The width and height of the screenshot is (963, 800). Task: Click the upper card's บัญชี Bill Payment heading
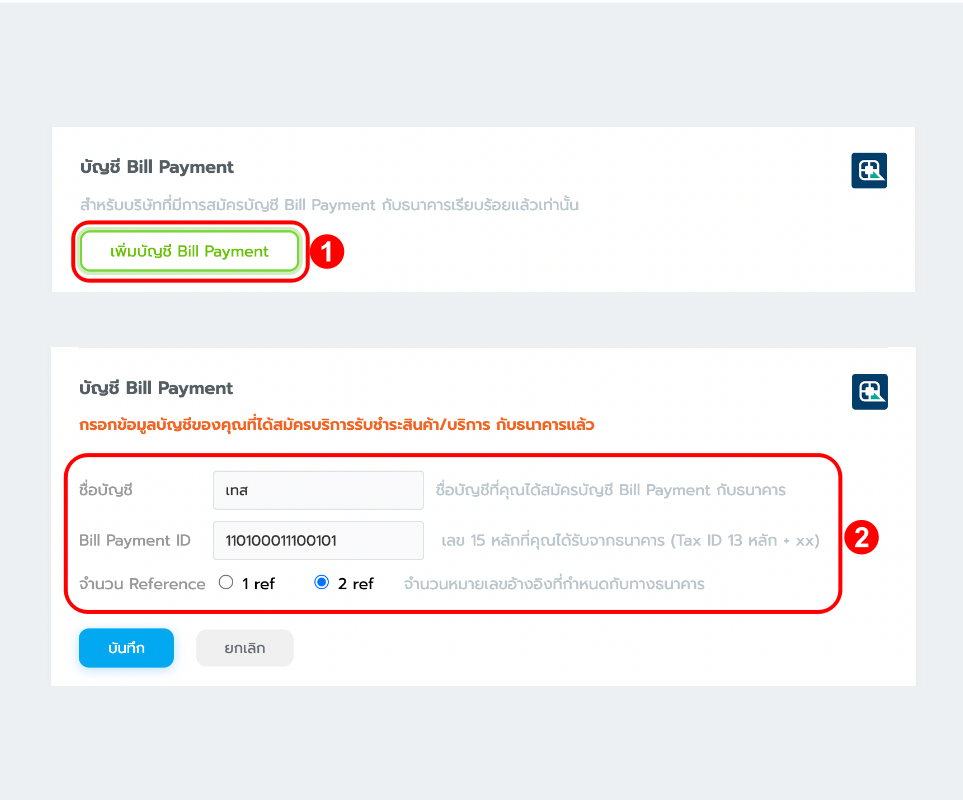(x=157, y=167)
